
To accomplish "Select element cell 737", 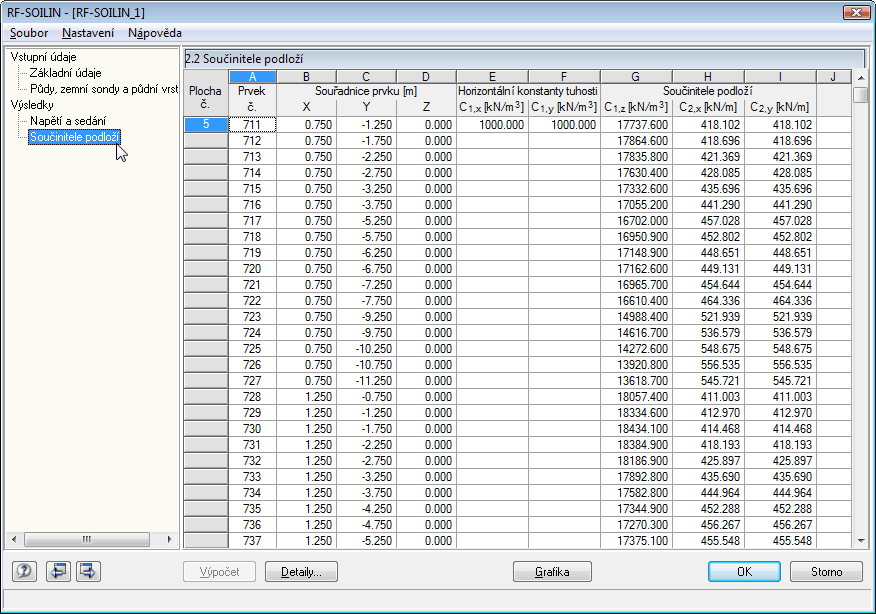I will (x=253, y=541).
